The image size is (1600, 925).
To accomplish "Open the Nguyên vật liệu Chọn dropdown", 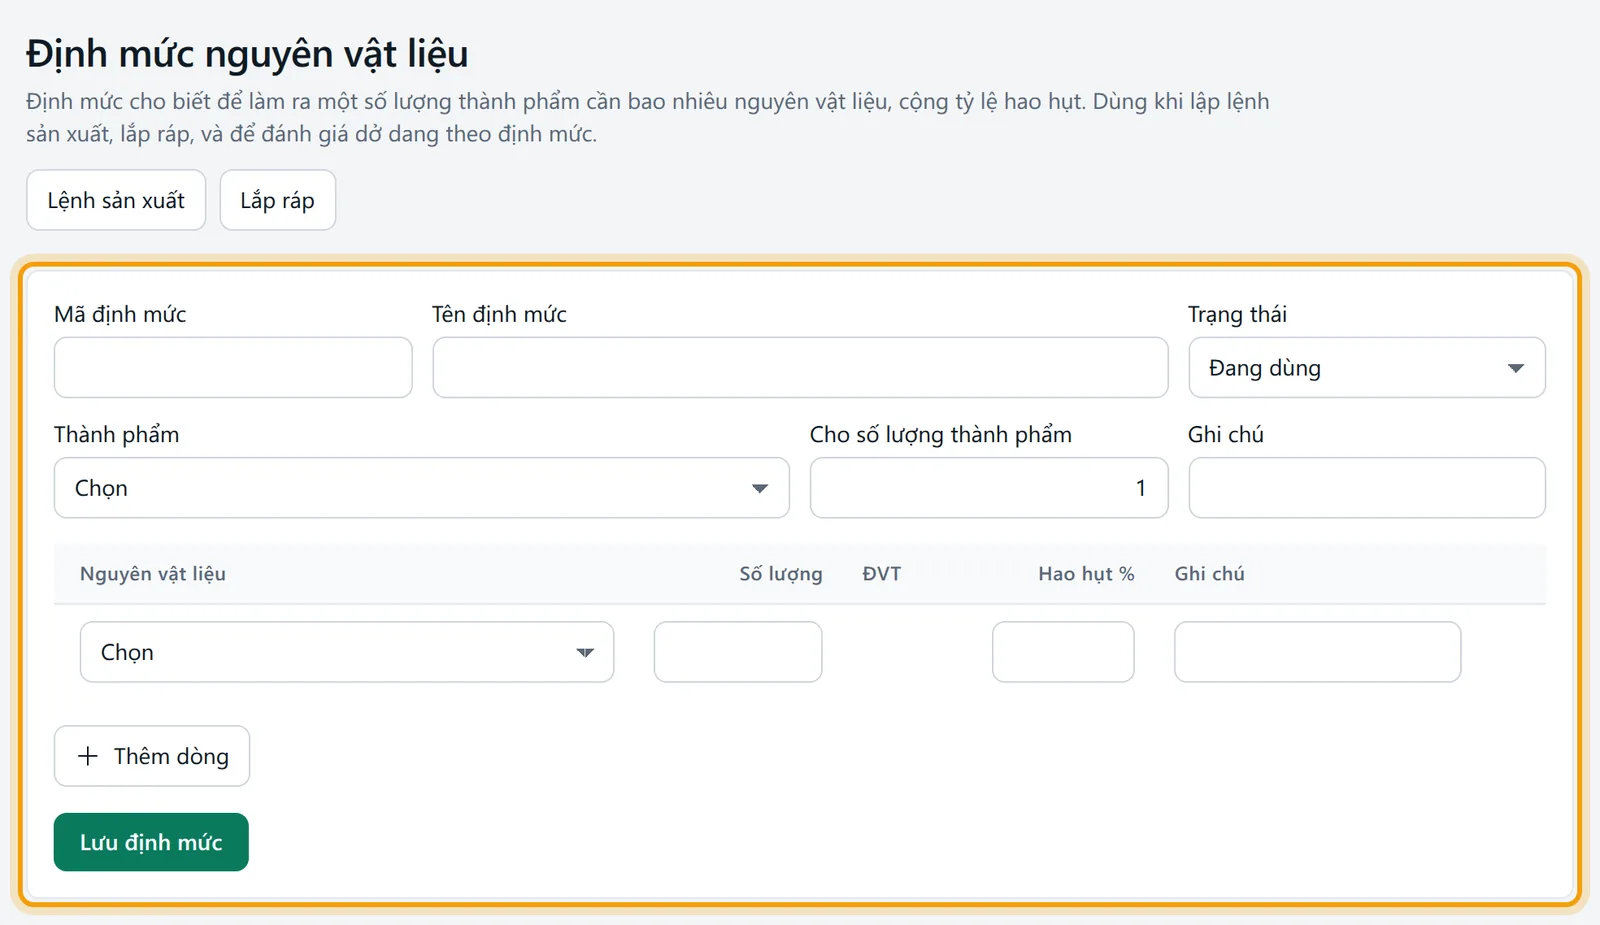I will [347, 652].
